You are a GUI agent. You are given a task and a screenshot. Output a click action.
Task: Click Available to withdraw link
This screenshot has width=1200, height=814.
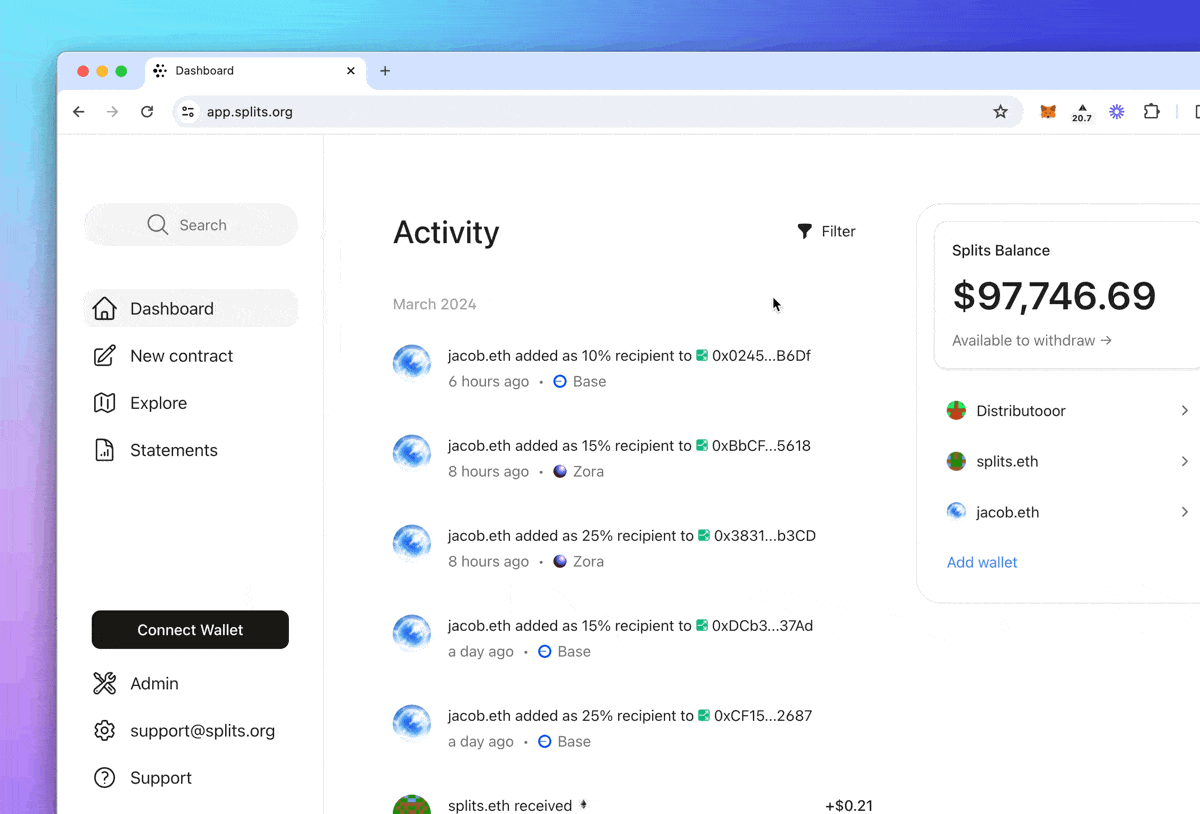coord(1032,340)
